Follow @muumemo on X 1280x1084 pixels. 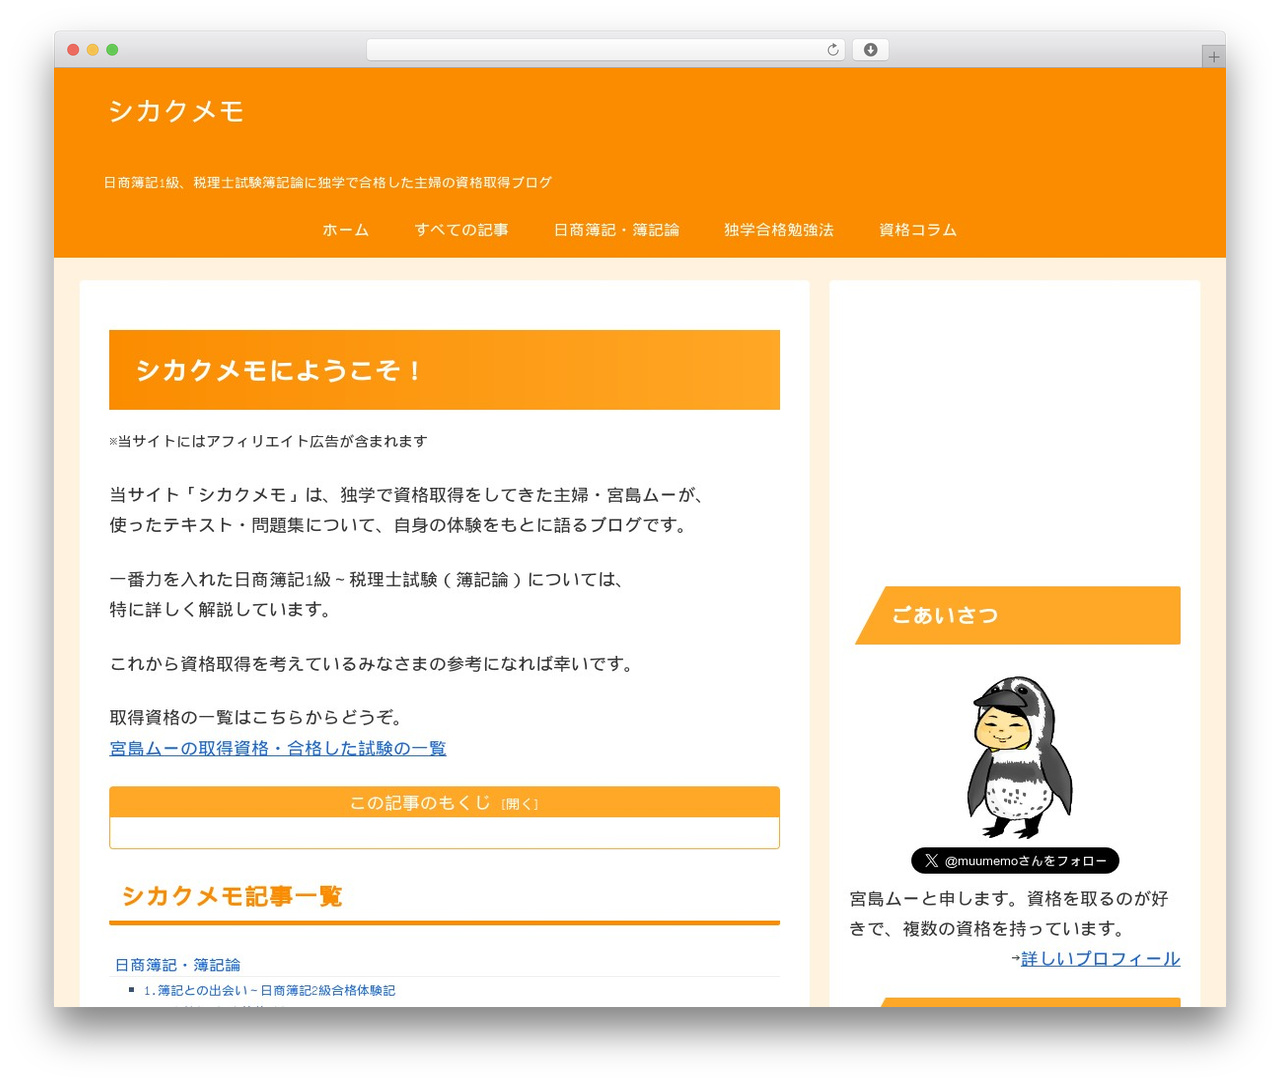coord(1015,860)
